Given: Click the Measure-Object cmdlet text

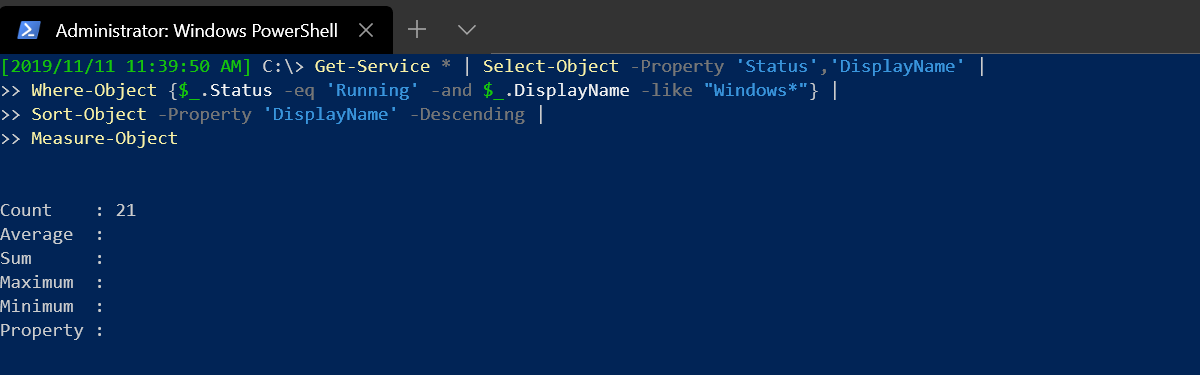Looking at the screenshot, I should [104, 139].
